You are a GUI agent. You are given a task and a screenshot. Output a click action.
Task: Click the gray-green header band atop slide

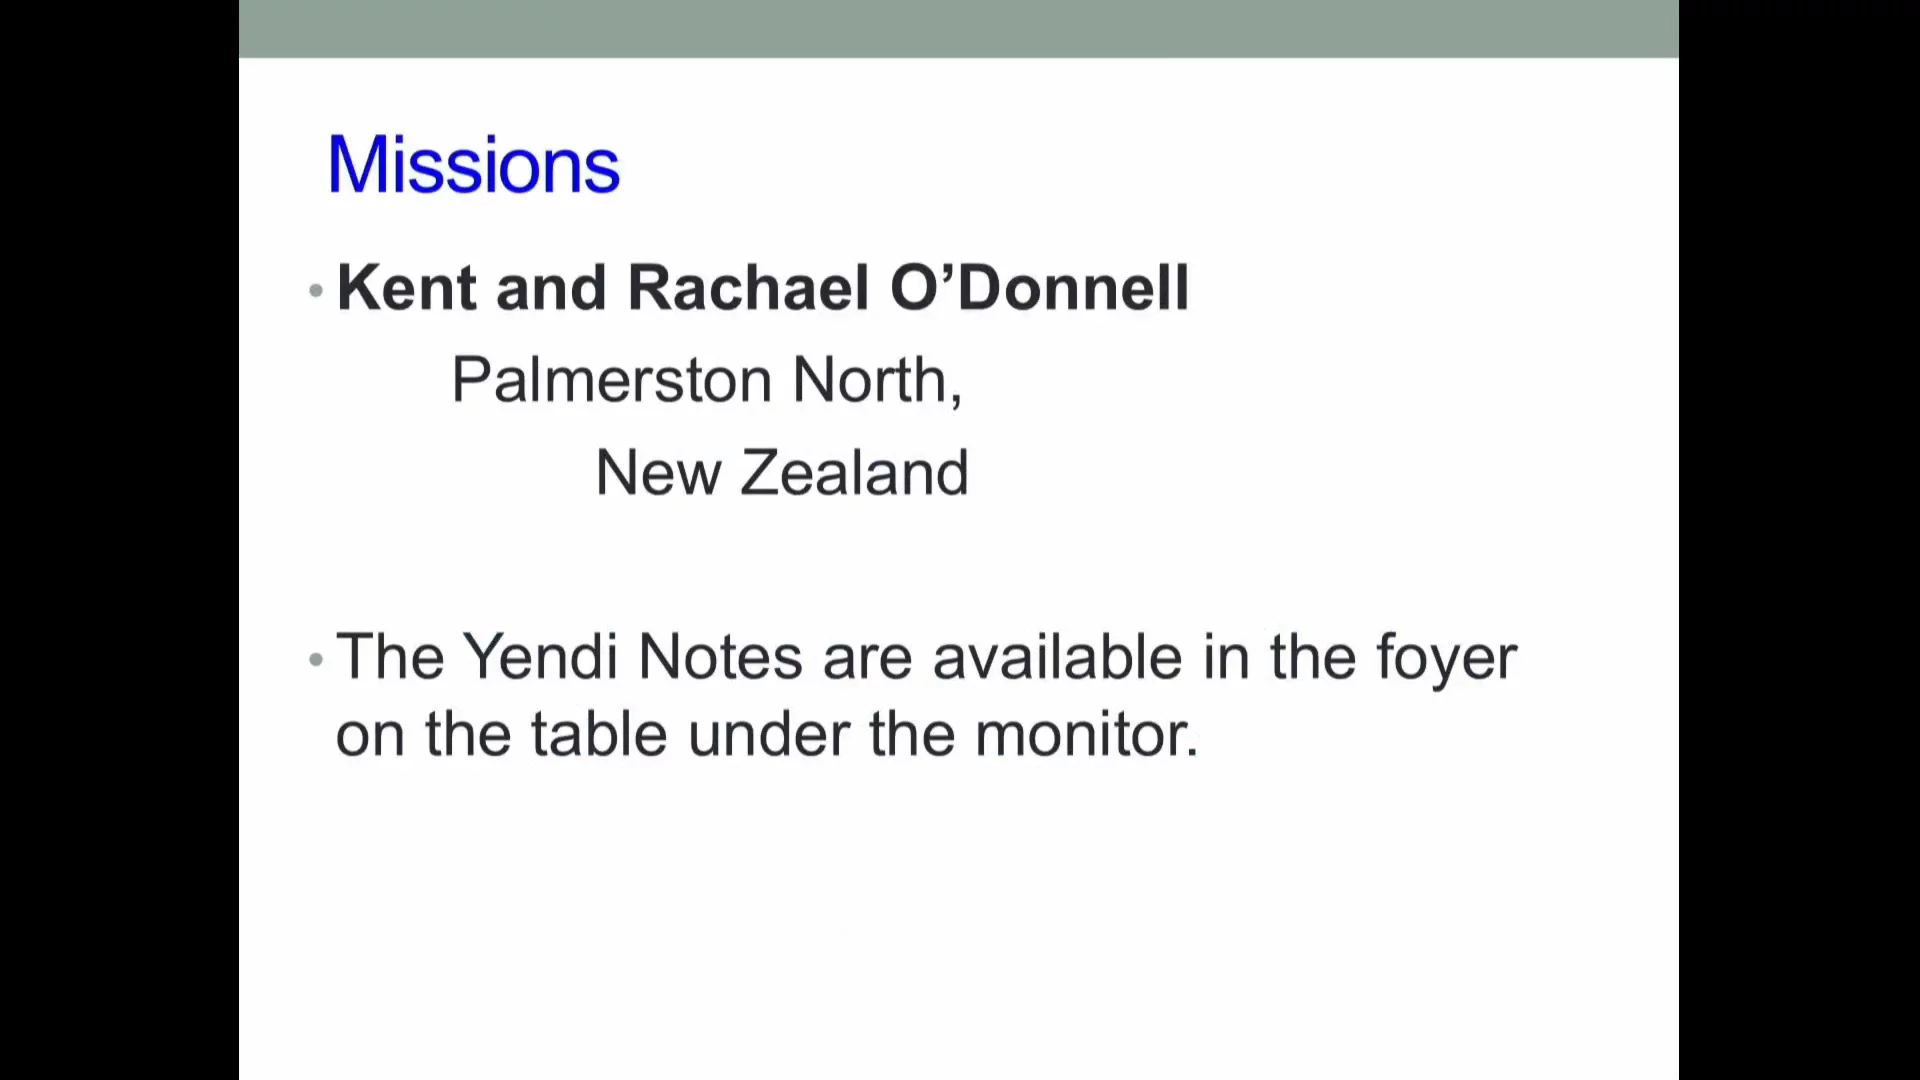[x=958, y=28]
